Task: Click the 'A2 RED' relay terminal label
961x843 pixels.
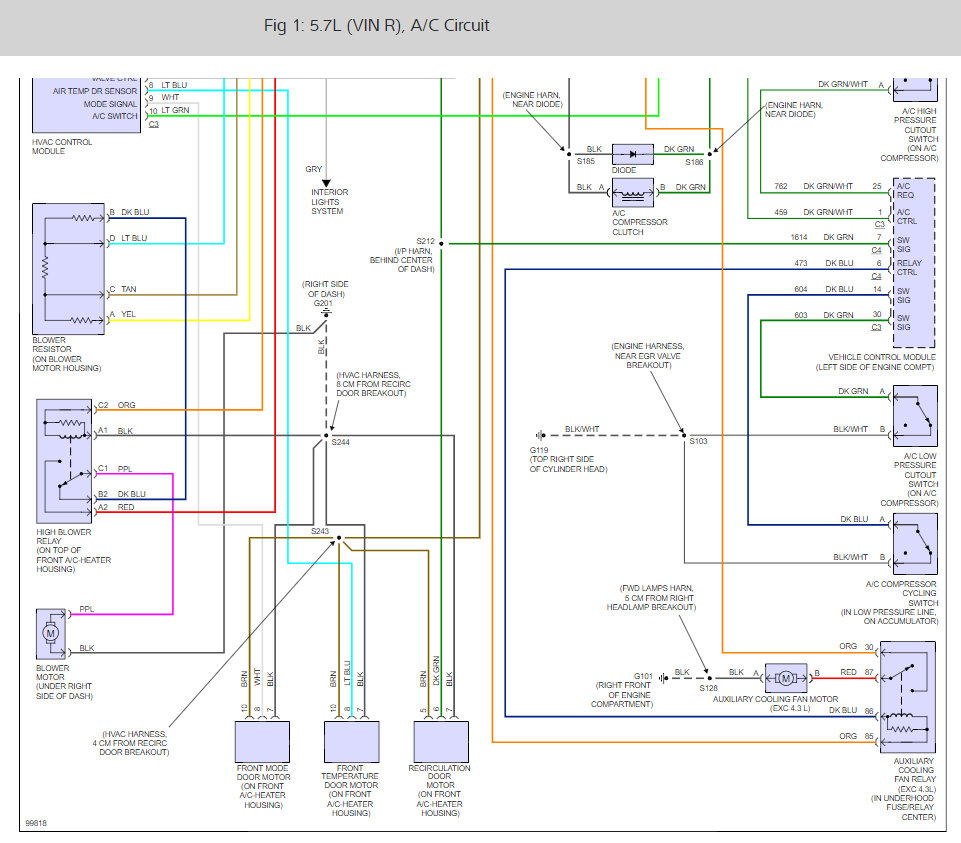Action: (x=116, y=507)
